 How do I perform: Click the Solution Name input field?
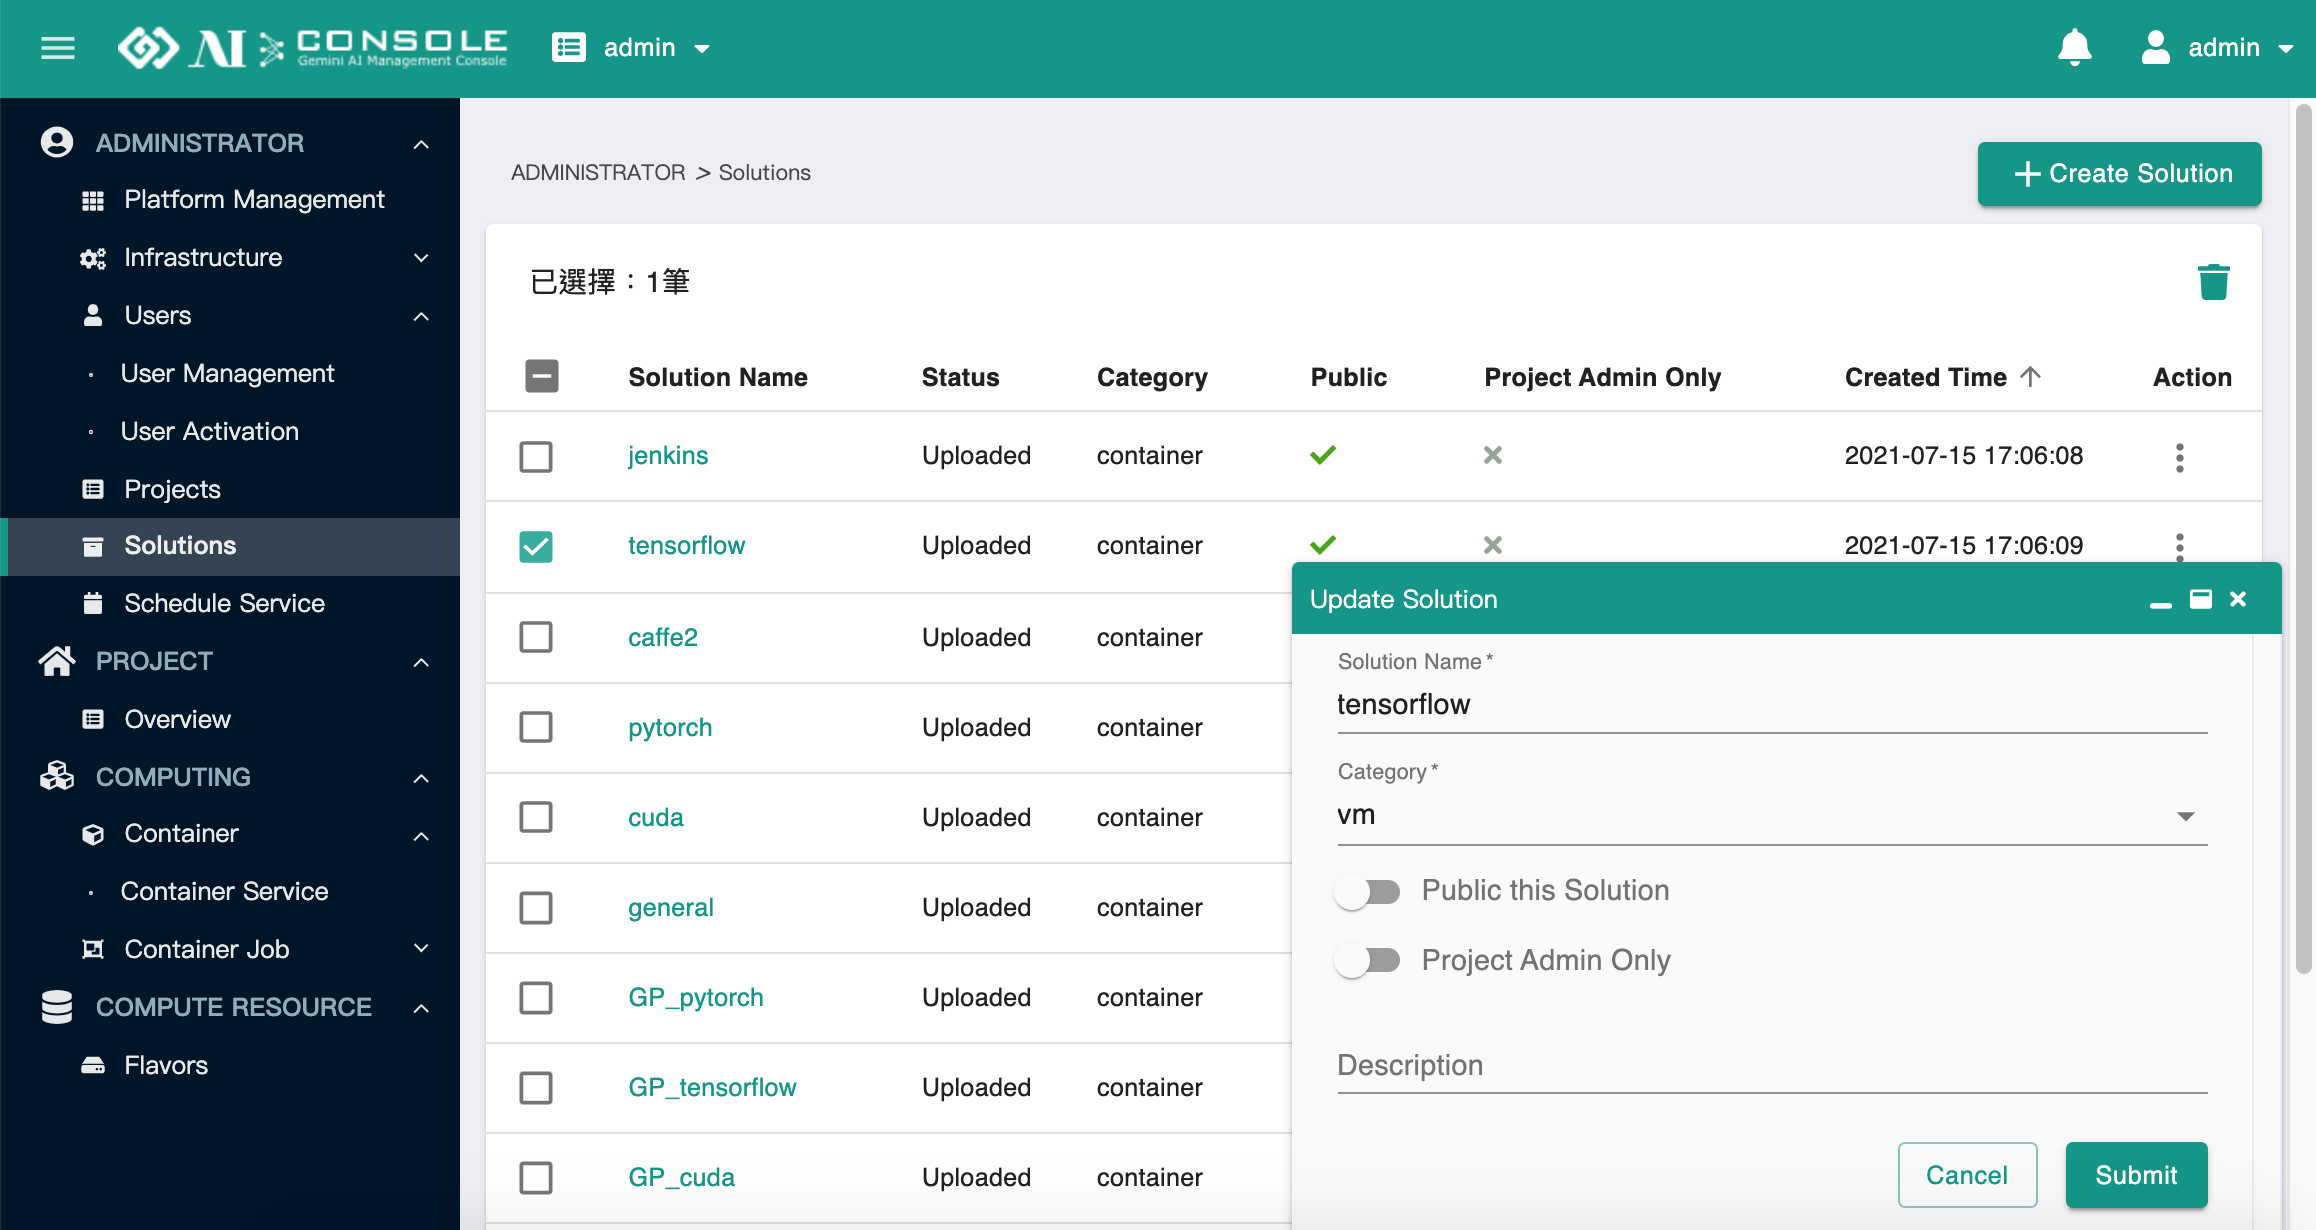point(1772,705)
